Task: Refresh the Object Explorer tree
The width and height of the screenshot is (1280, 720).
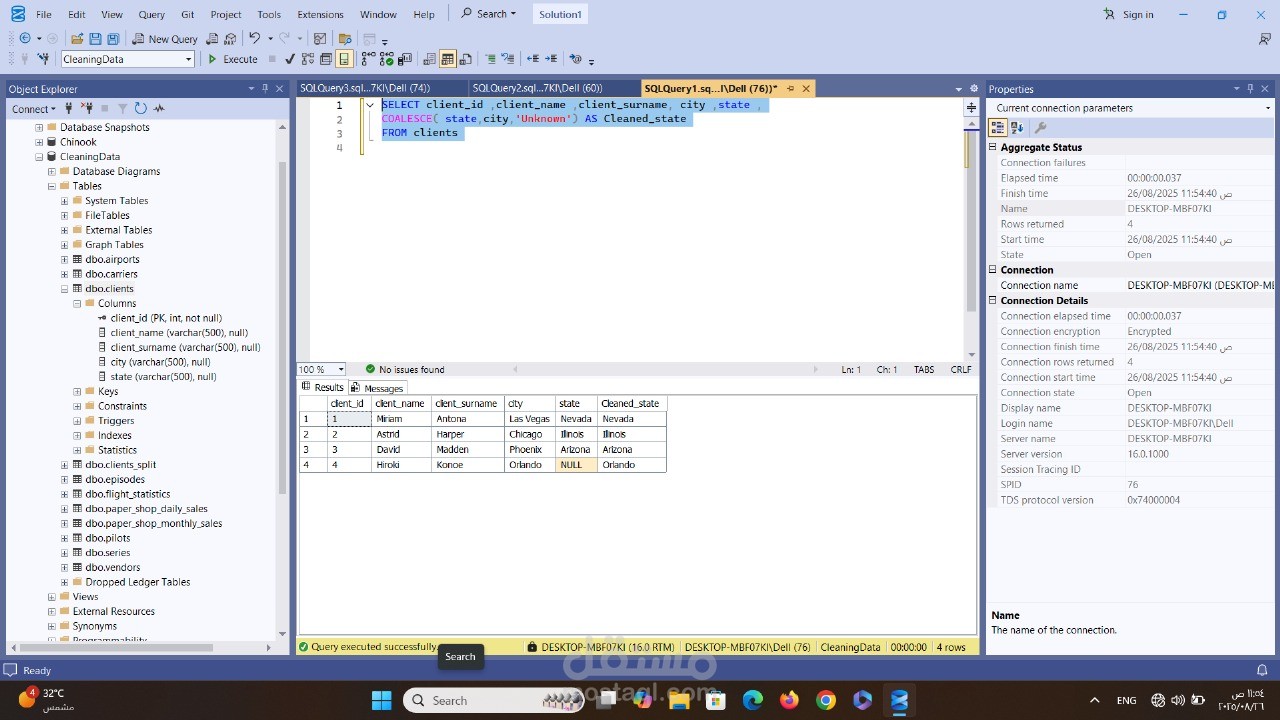Action: point(140,108)
